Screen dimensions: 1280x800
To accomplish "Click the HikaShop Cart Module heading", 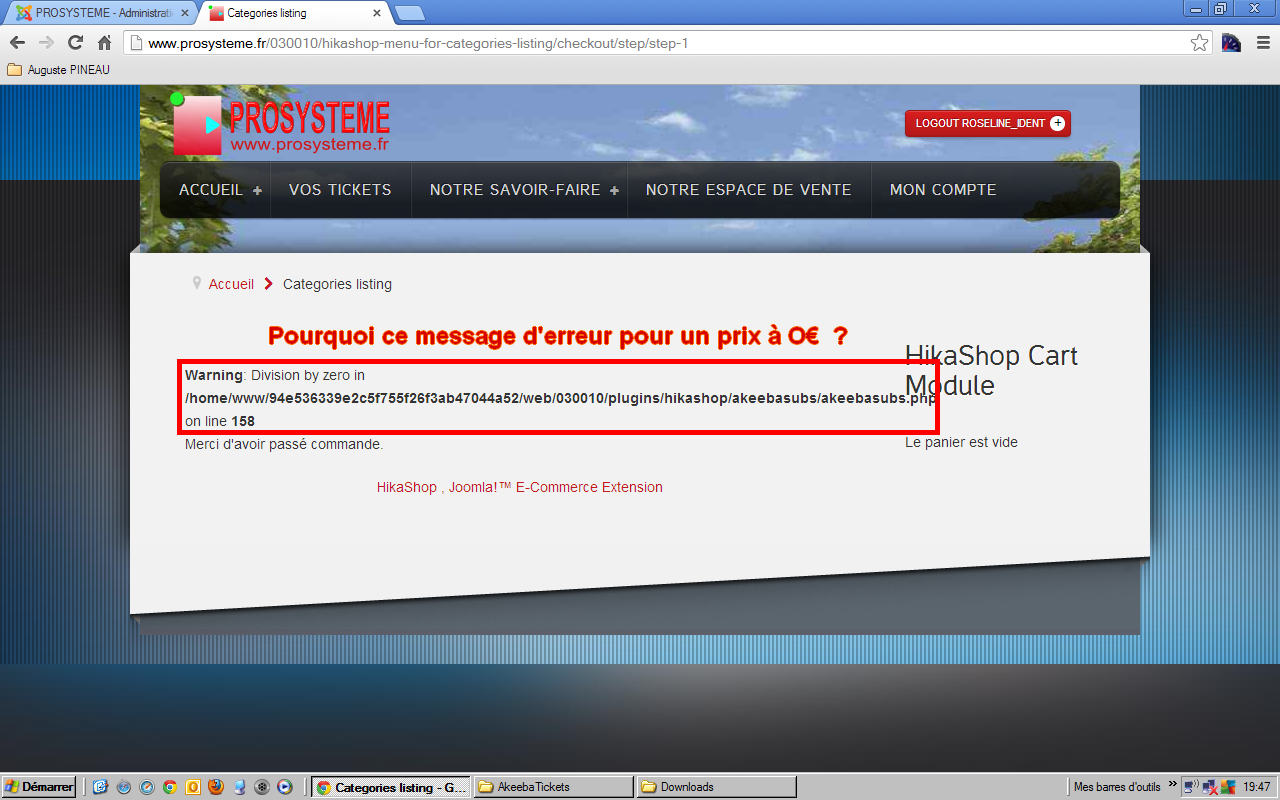I will [991, 370].
